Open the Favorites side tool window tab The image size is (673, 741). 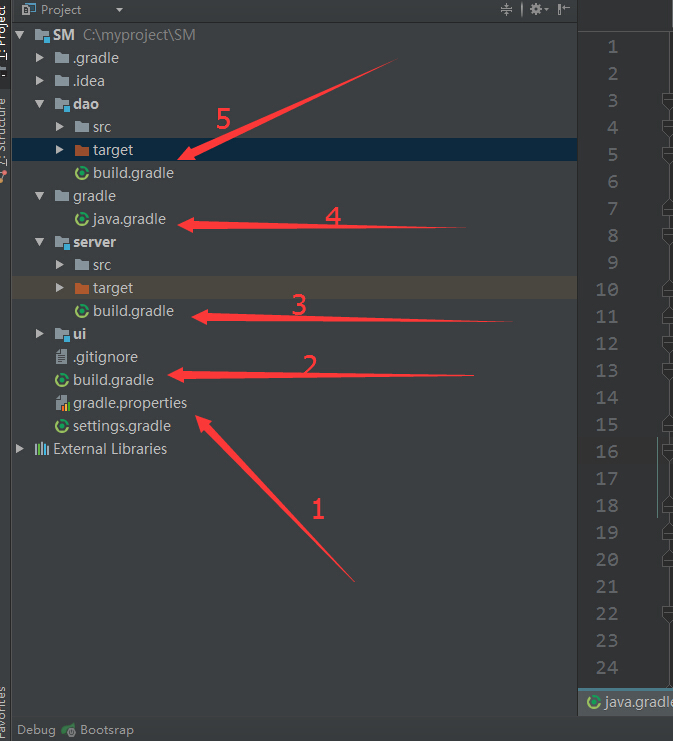(x=3, y=714)
